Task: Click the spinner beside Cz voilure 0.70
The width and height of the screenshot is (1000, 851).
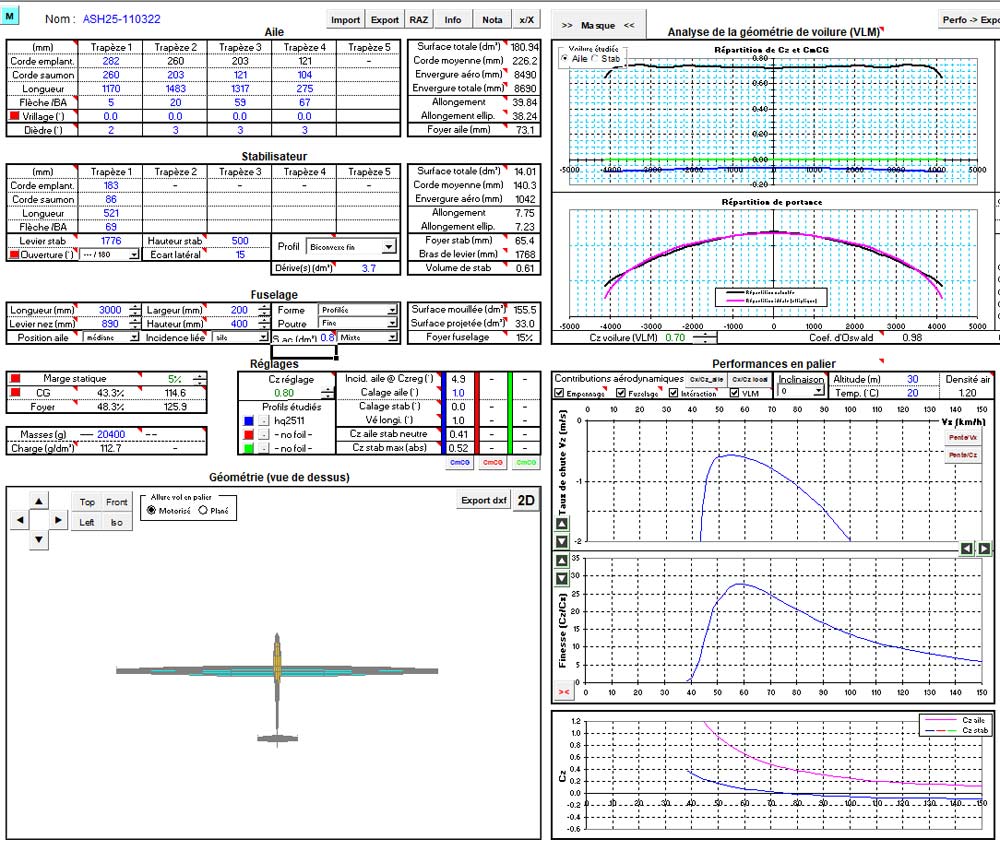Action: tap(705, 337)
